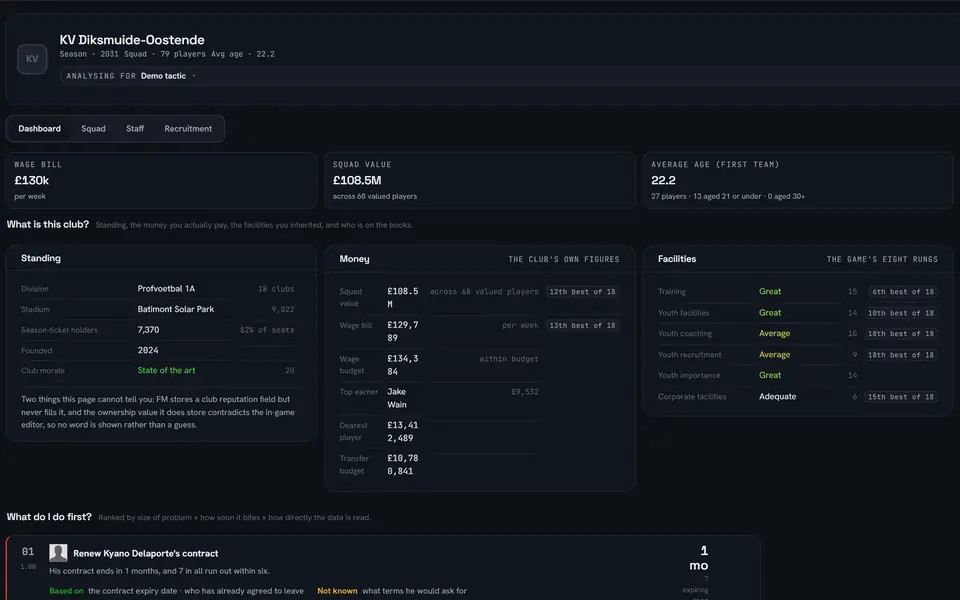This screenshot has width=960, height=600.
Task: Open top earner Jake Wain
Action: [397, 398]
